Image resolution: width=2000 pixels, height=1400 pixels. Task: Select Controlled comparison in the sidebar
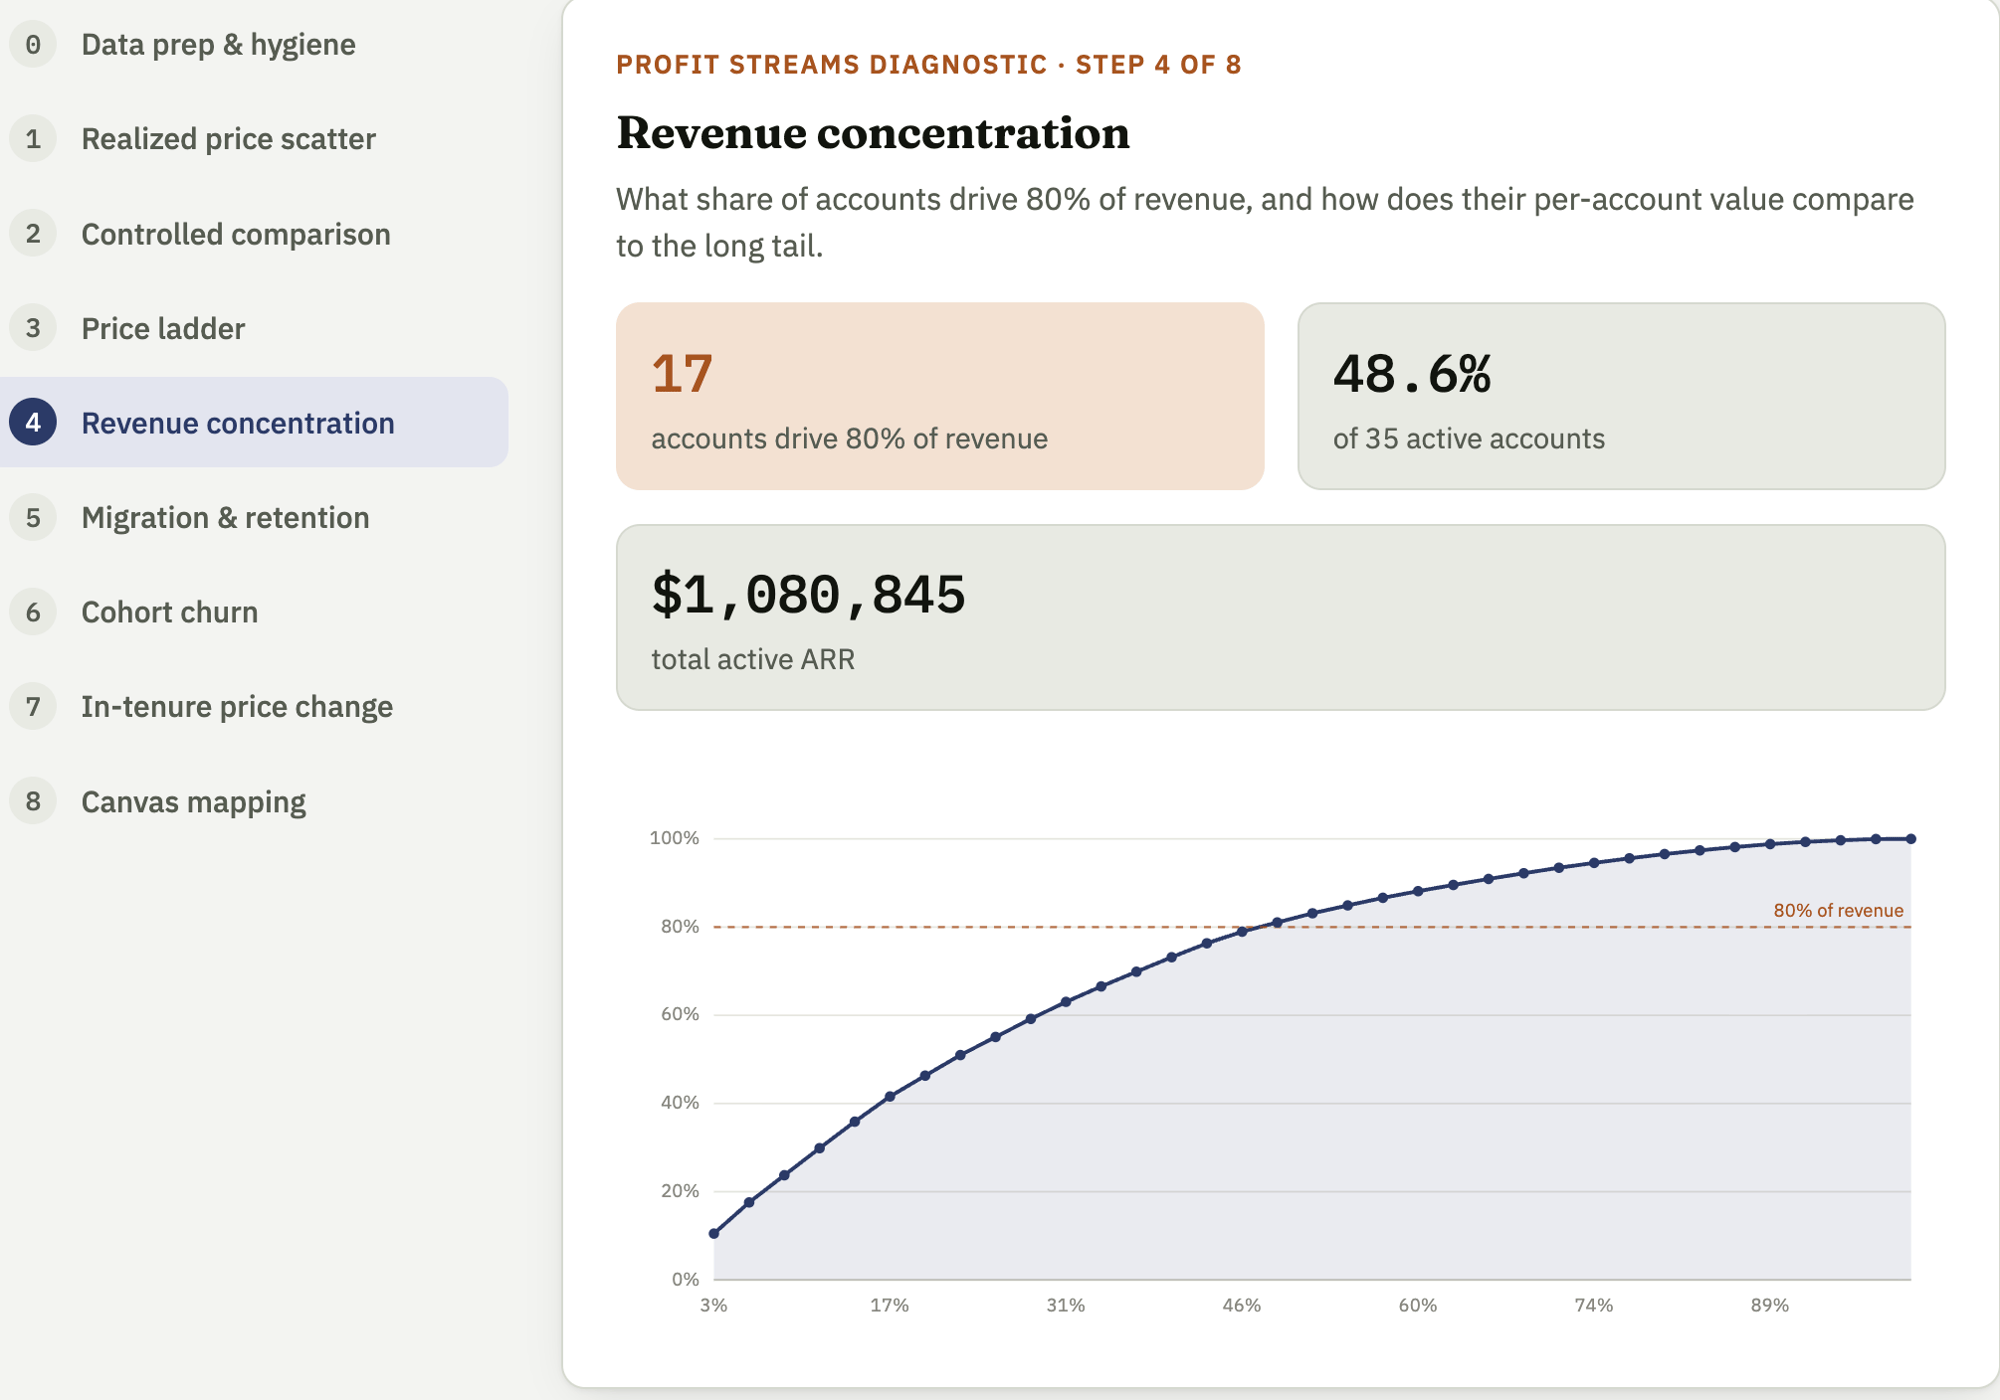point(235,233)
